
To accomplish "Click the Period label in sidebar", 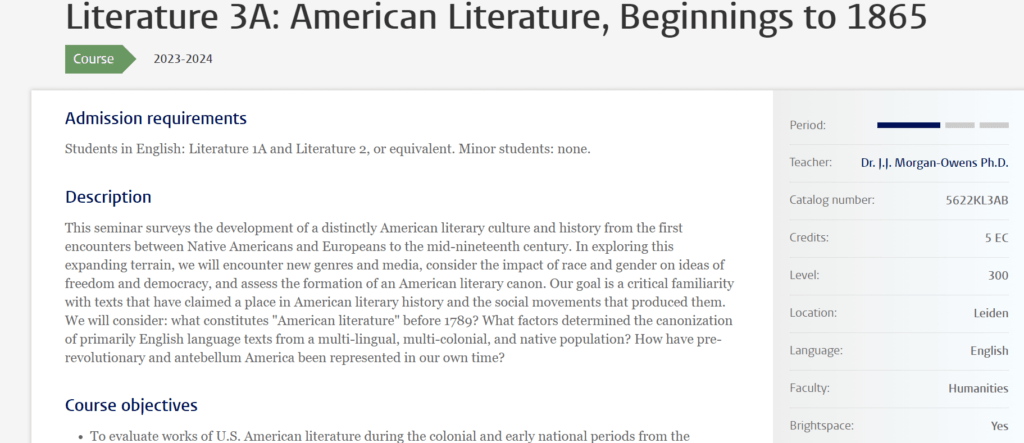I will tap(808, 125).
